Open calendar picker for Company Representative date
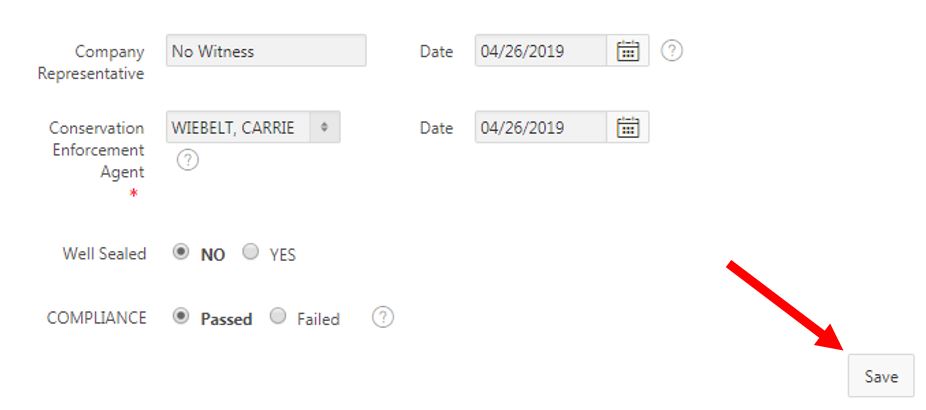Screen dimensions: 926x410 click(628, 51)
